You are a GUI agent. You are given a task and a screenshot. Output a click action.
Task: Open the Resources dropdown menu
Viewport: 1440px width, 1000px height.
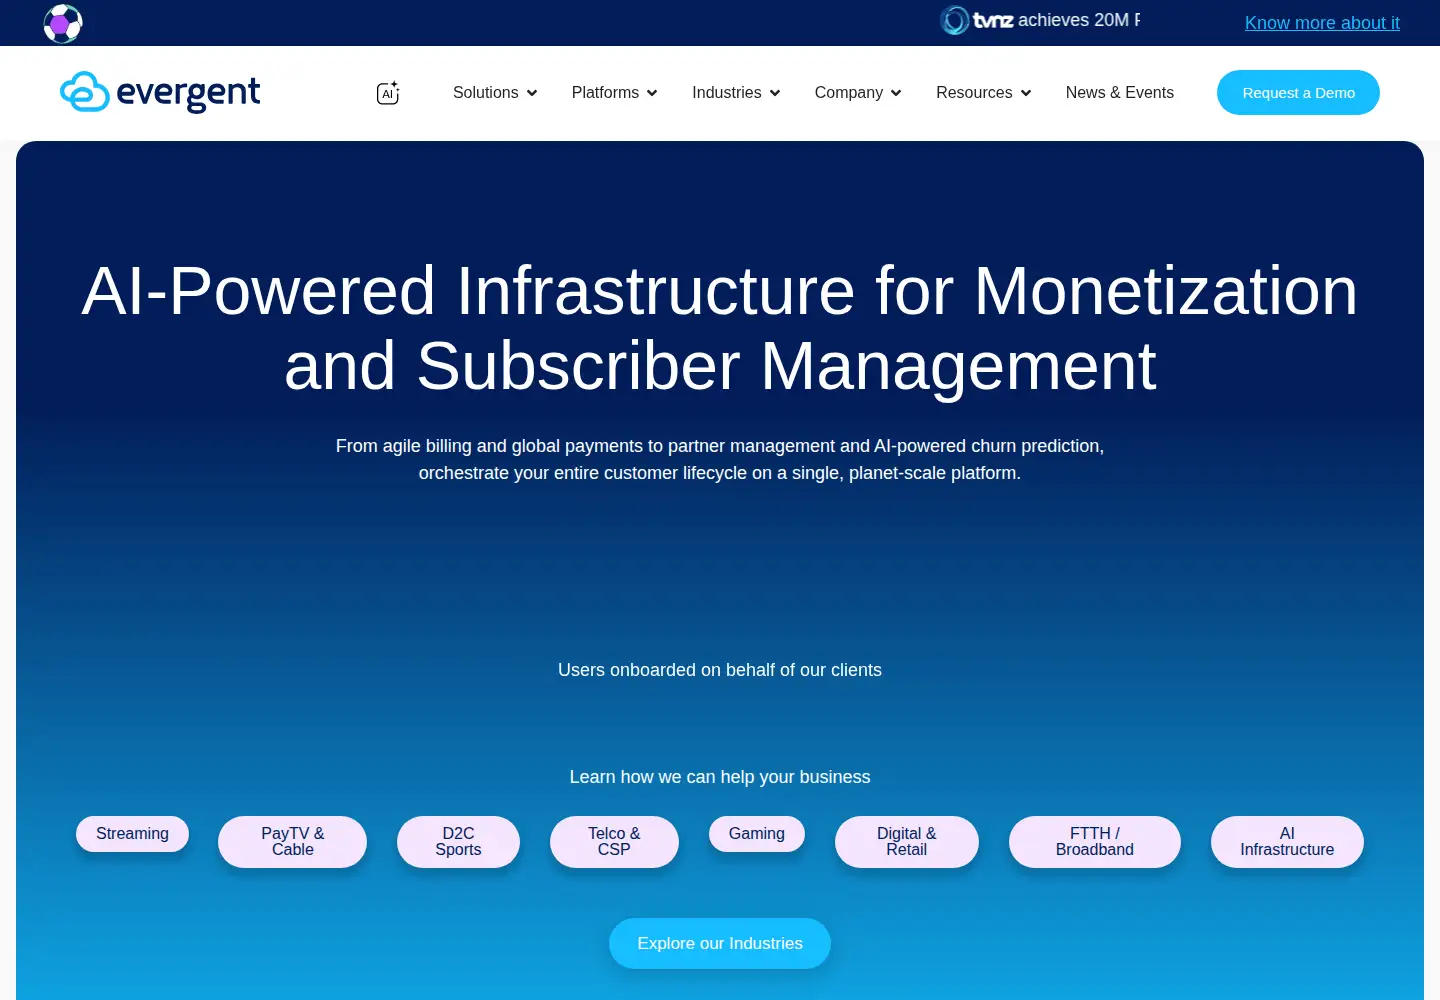tap(984, 92)
